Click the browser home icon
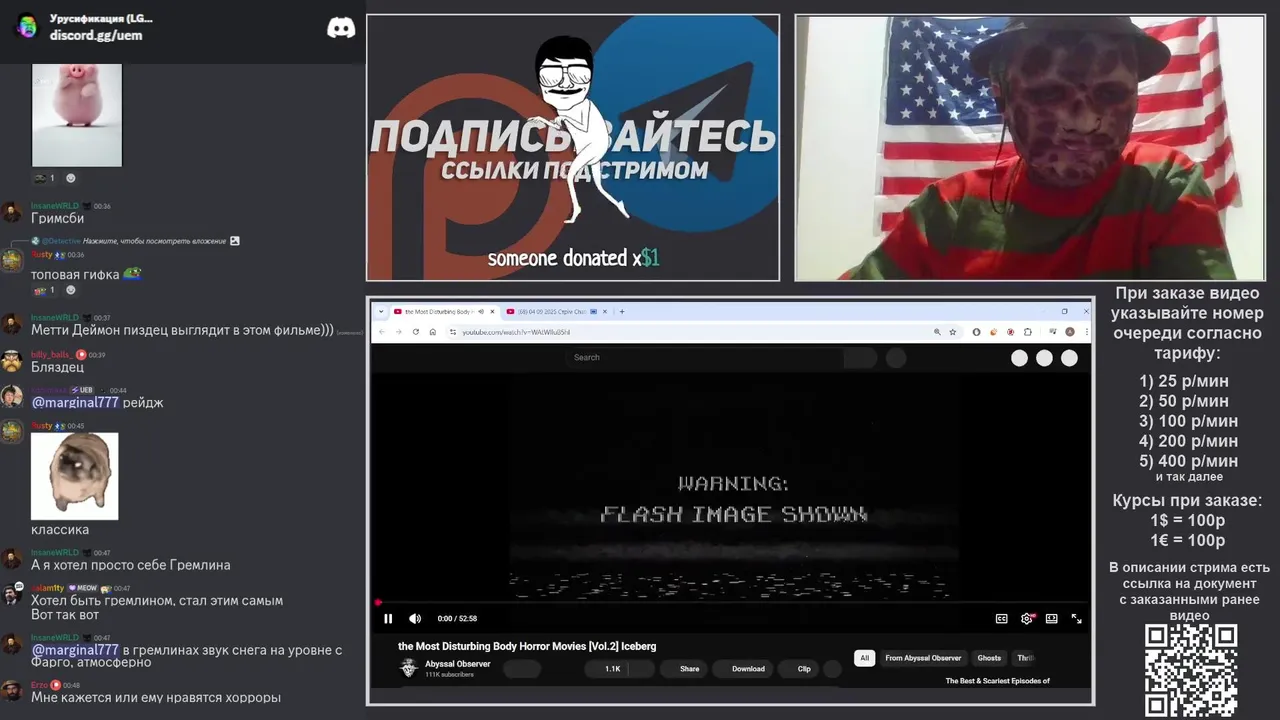1280x720 pixels. [x=433, y=332]
